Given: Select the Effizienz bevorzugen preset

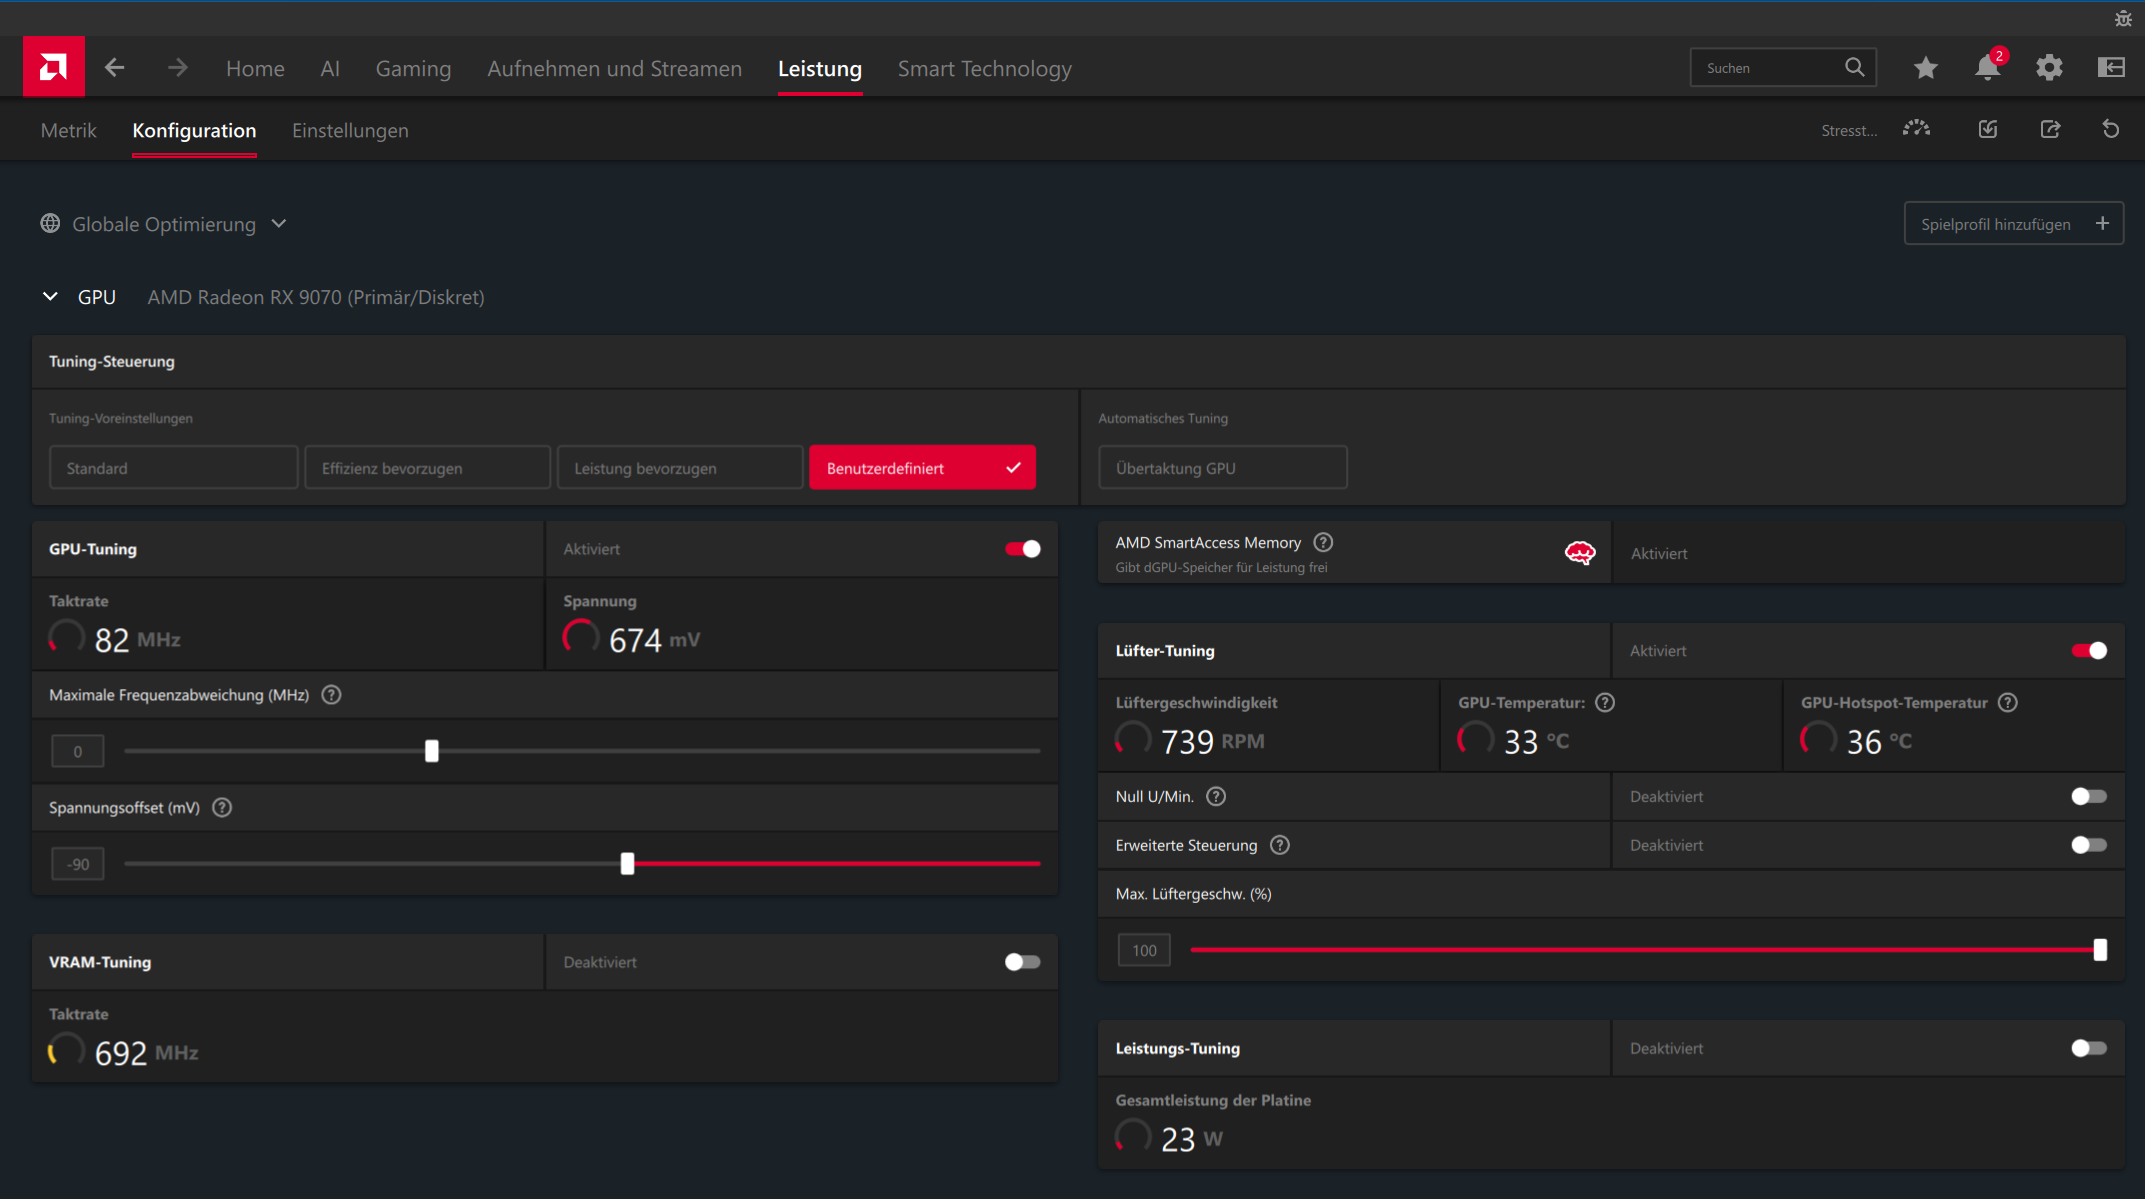Looking at the screenshot, I should tap(427, 468).
